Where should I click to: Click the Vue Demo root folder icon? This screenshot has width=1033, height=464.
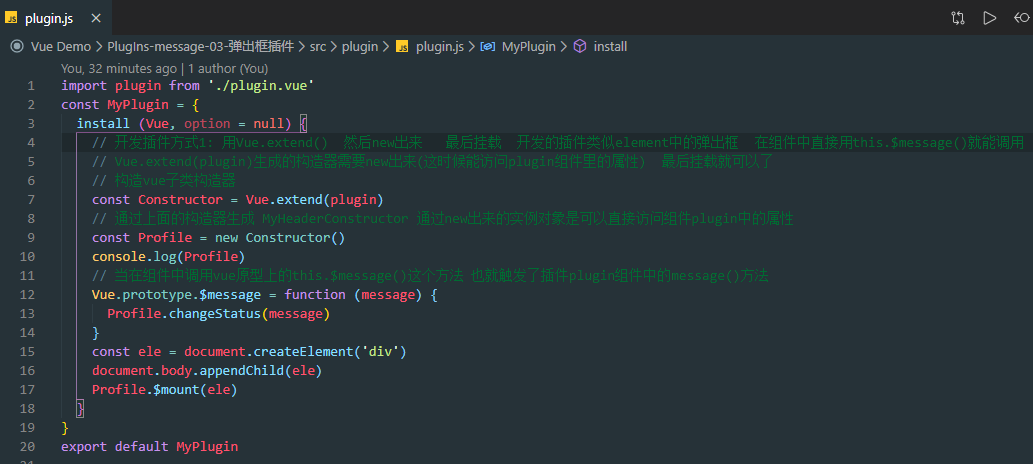tap(17, 46)
